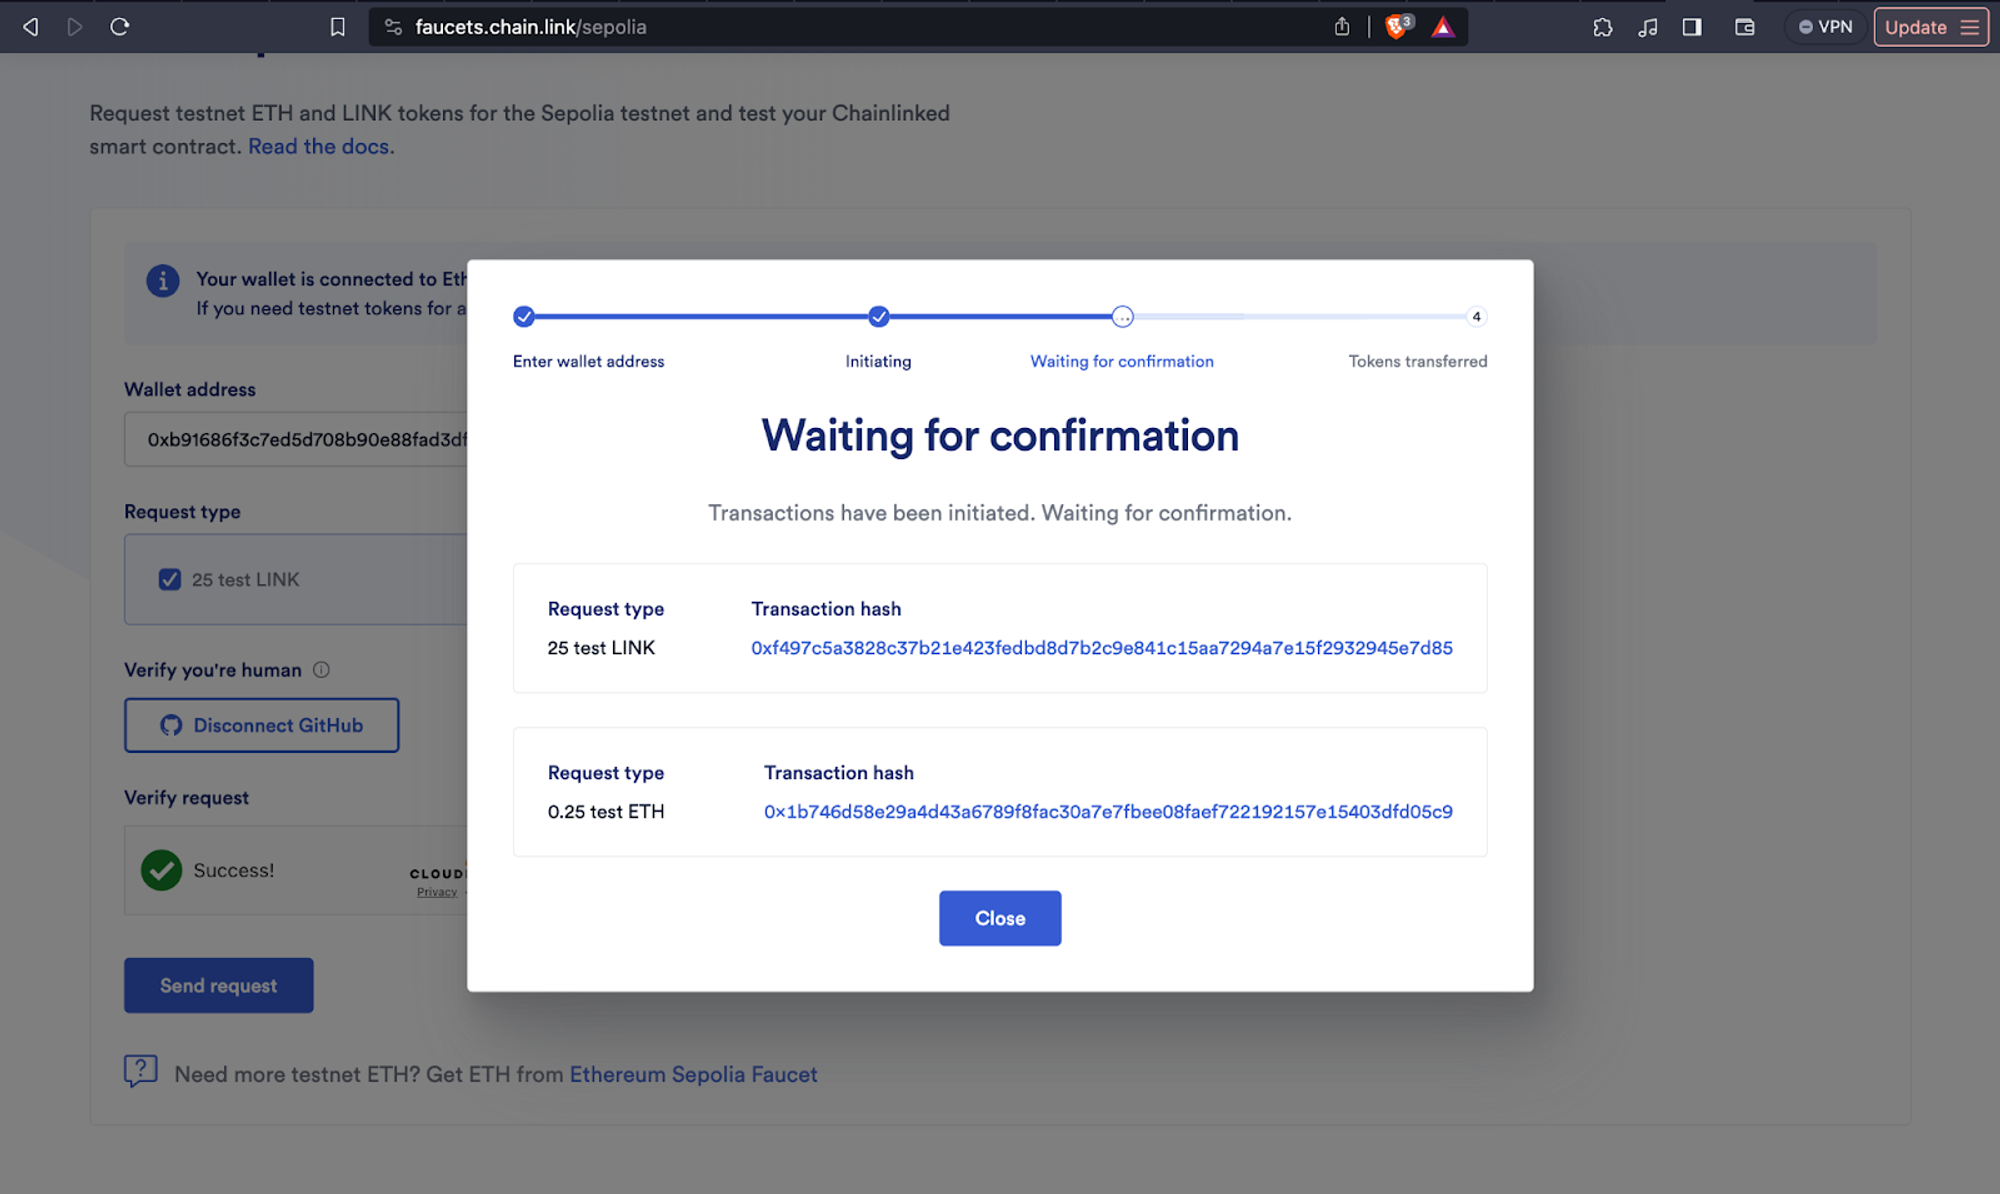Toggle the VPN button
Viewport: 2000px width, 1194px height.
coord(1825,27)
